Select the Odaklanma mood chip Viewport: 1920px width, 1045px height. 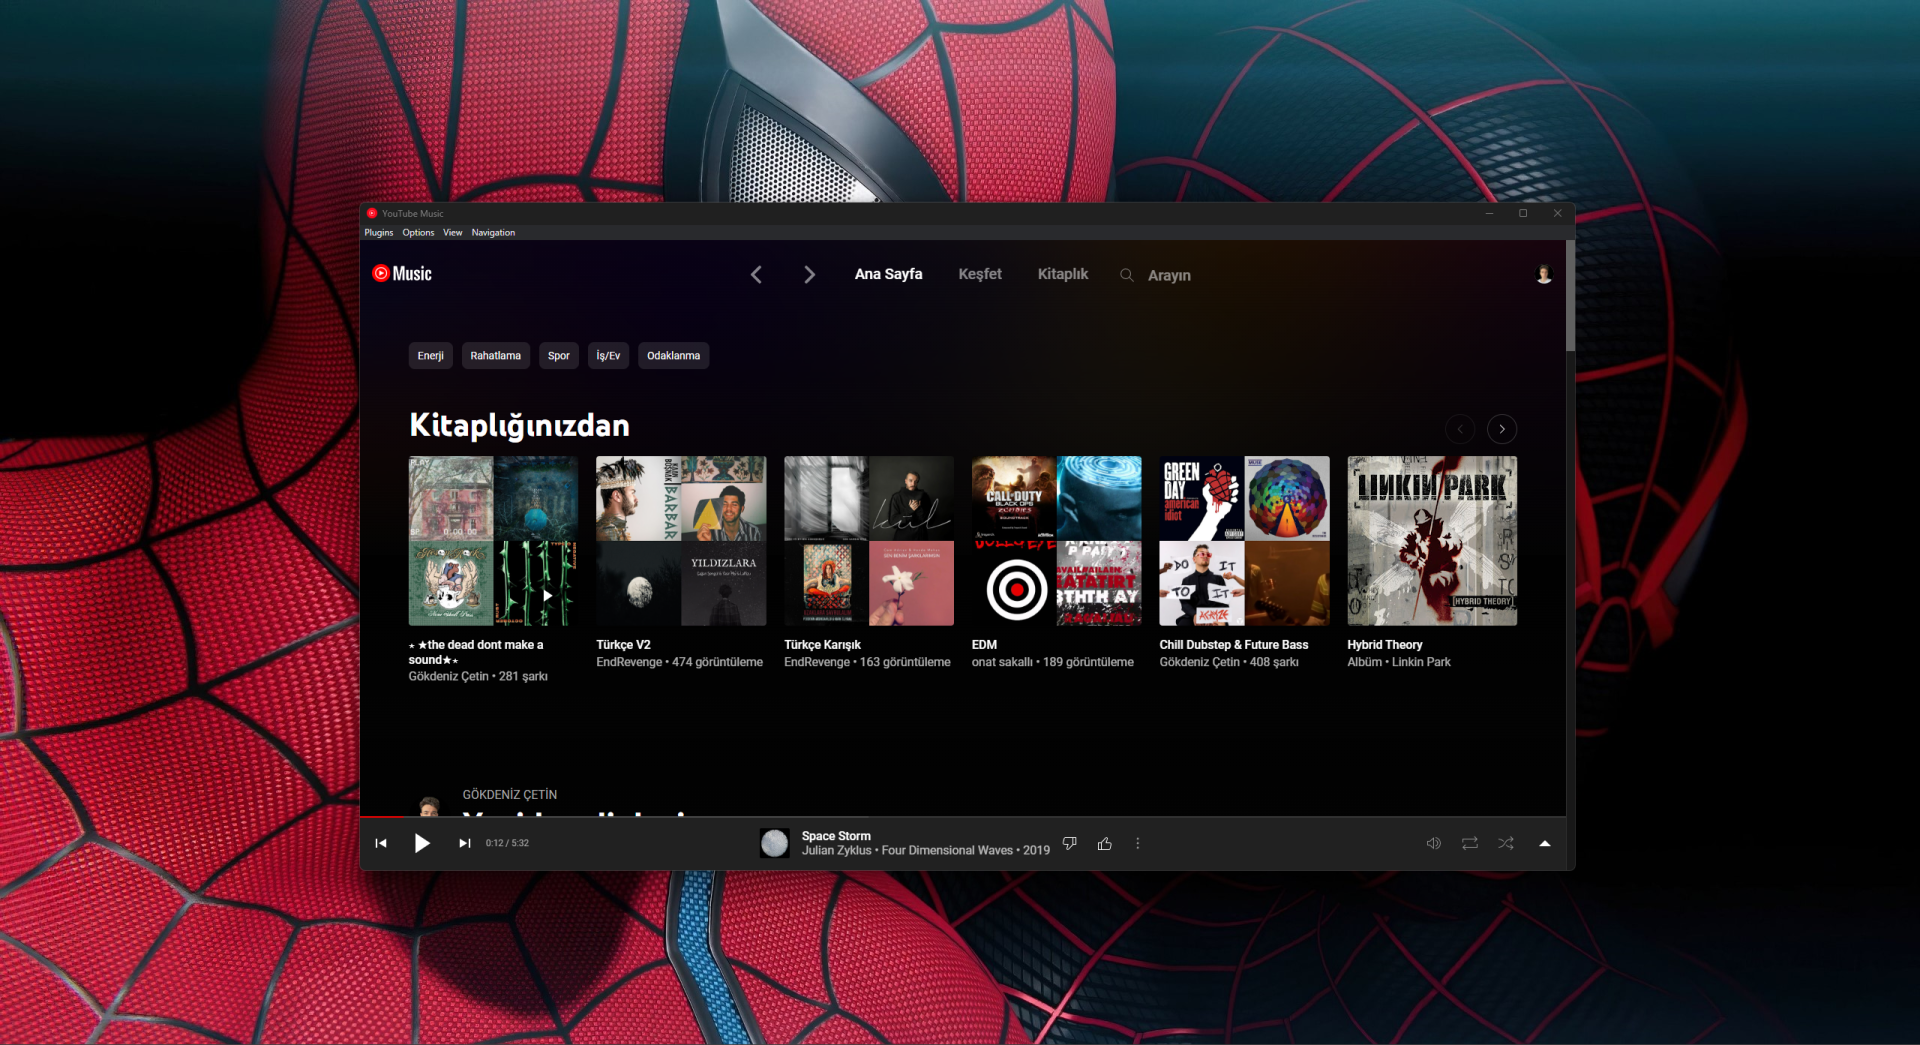pos(674,356)
